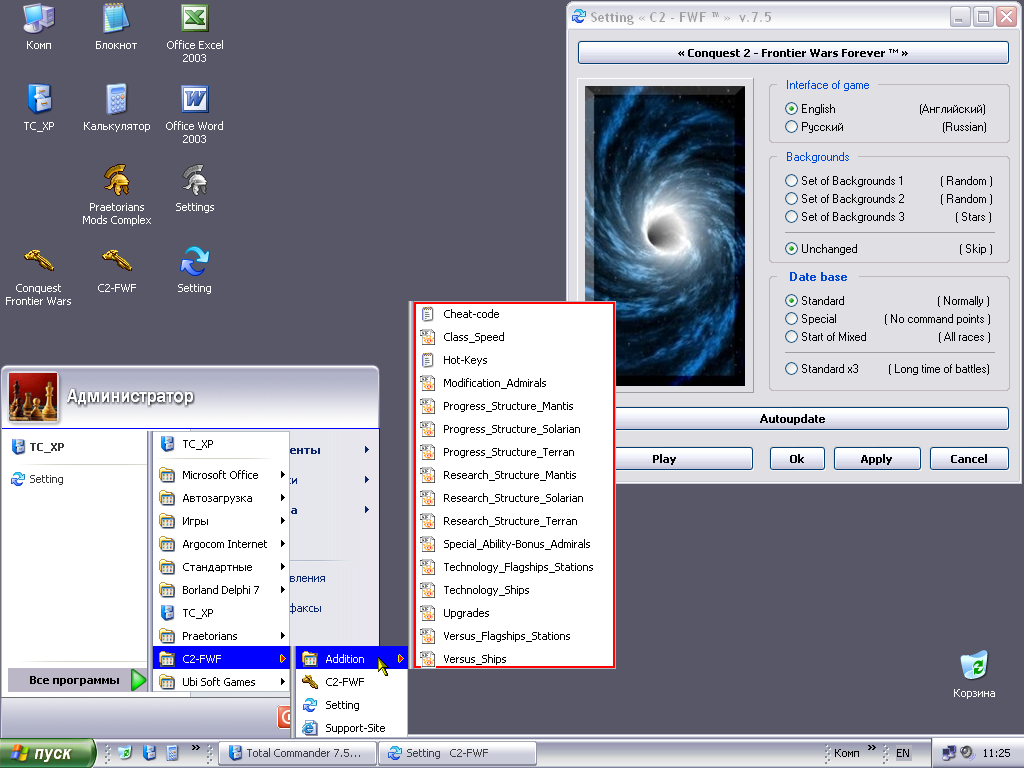This screenshot has height=768, width=1024.
Task: Select Unchanged background option
Action: point(792,248)
